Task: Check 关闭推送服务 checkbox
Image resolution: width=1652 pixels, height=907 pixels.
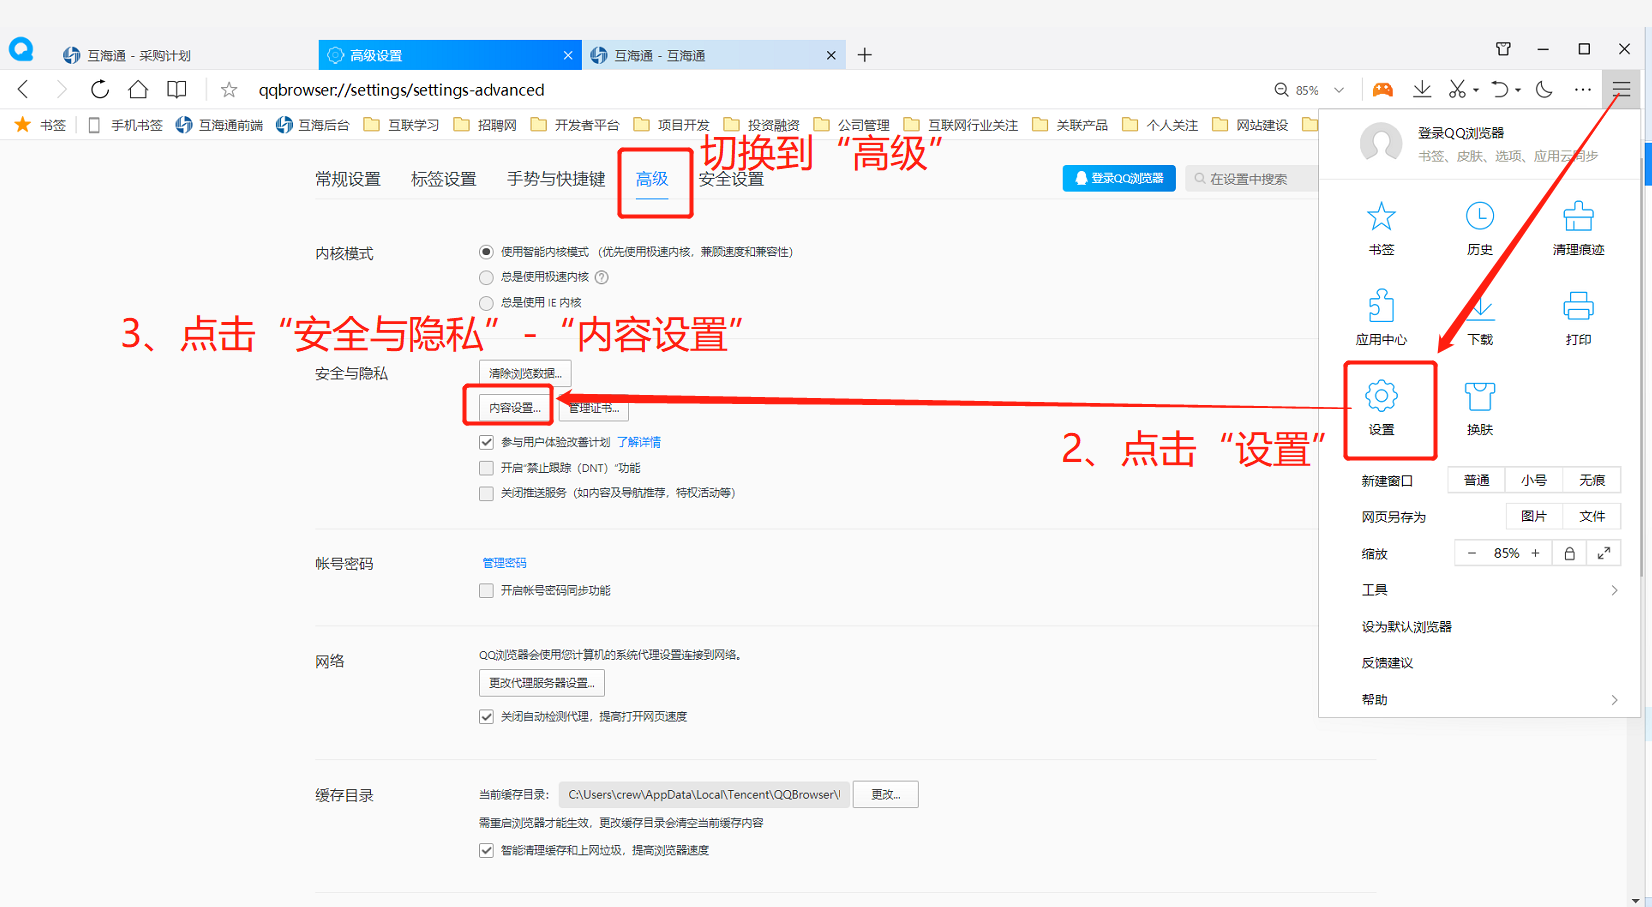Action: 486,493
